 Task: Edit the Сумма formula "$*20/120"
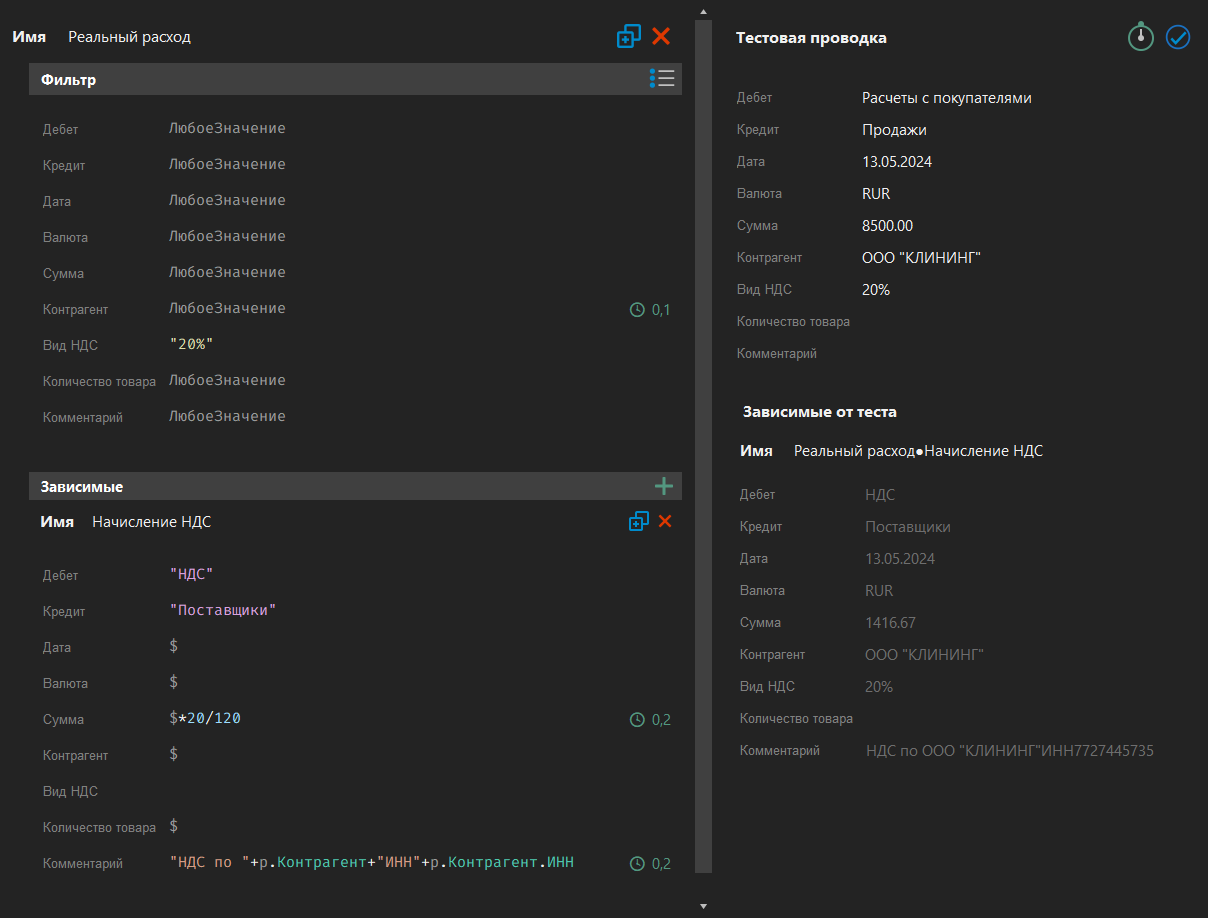[205, 719]
